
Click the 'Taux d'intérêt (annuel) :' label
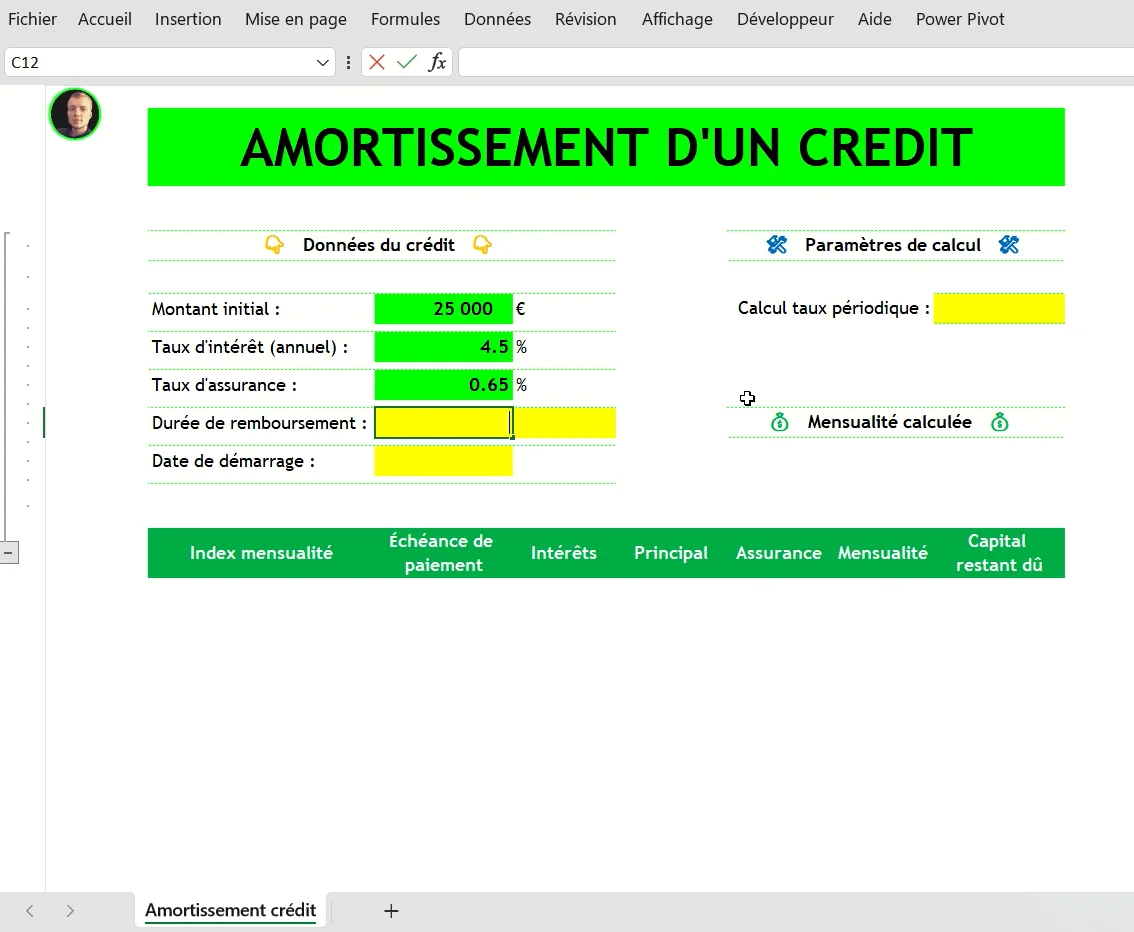tap(250, 347)
